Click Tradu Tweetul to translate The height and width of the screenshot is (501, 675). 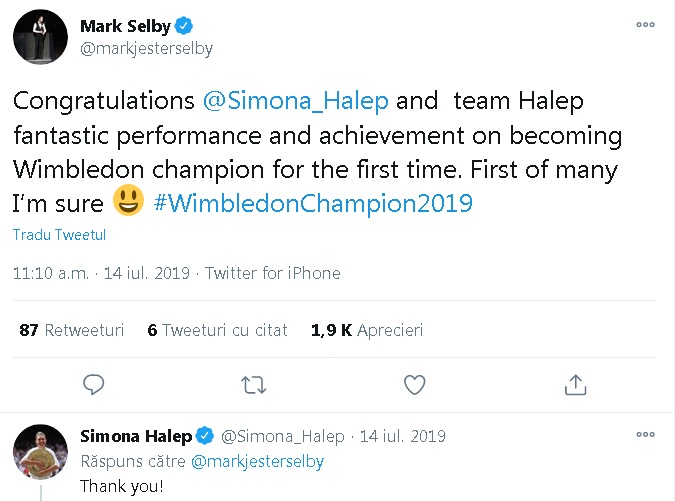(59, 236)
